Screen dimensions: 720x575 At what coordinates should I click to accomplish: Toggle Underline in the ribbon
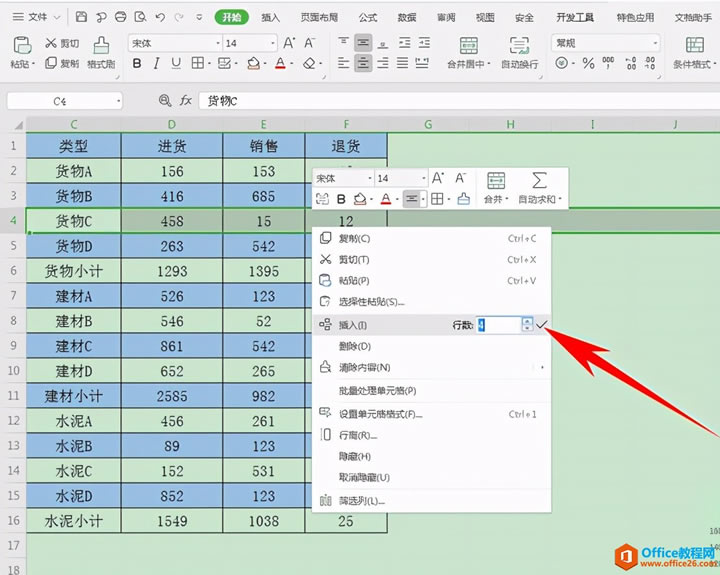tap(176, 63)
